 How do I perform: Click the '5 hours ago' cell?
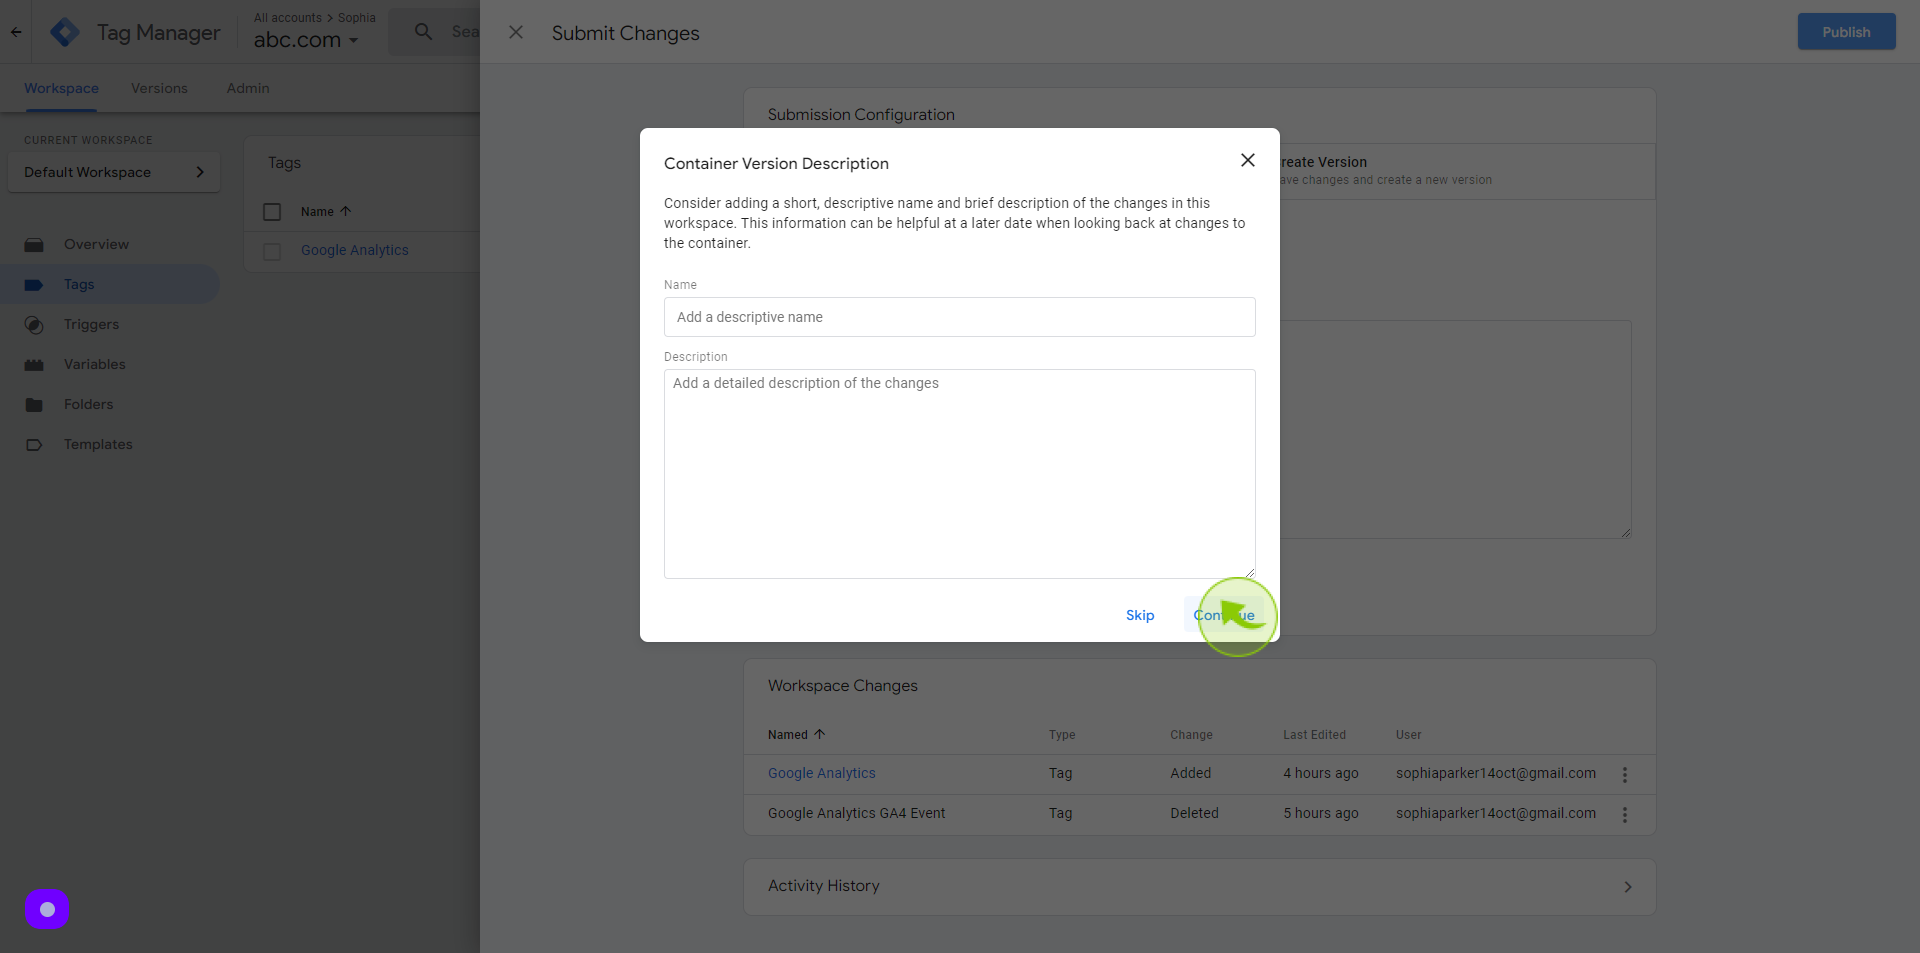[1320, 813]
